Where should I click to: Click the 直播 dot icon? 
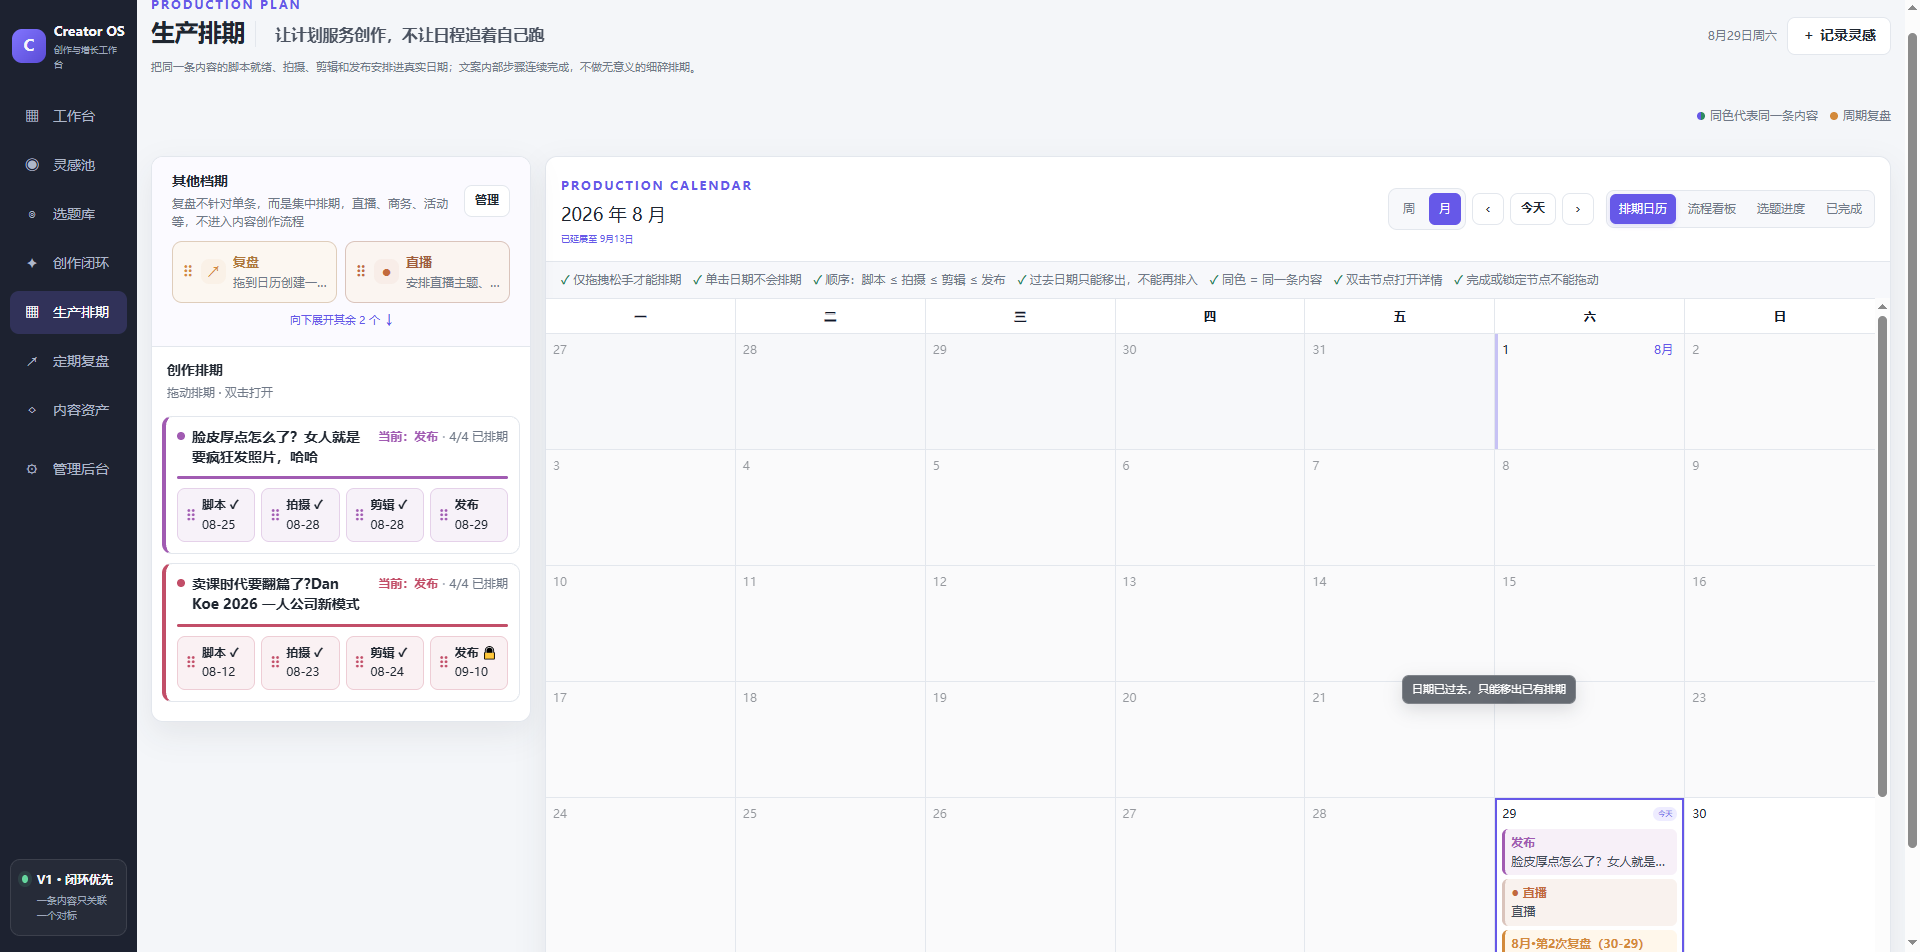tap(386, 271)
